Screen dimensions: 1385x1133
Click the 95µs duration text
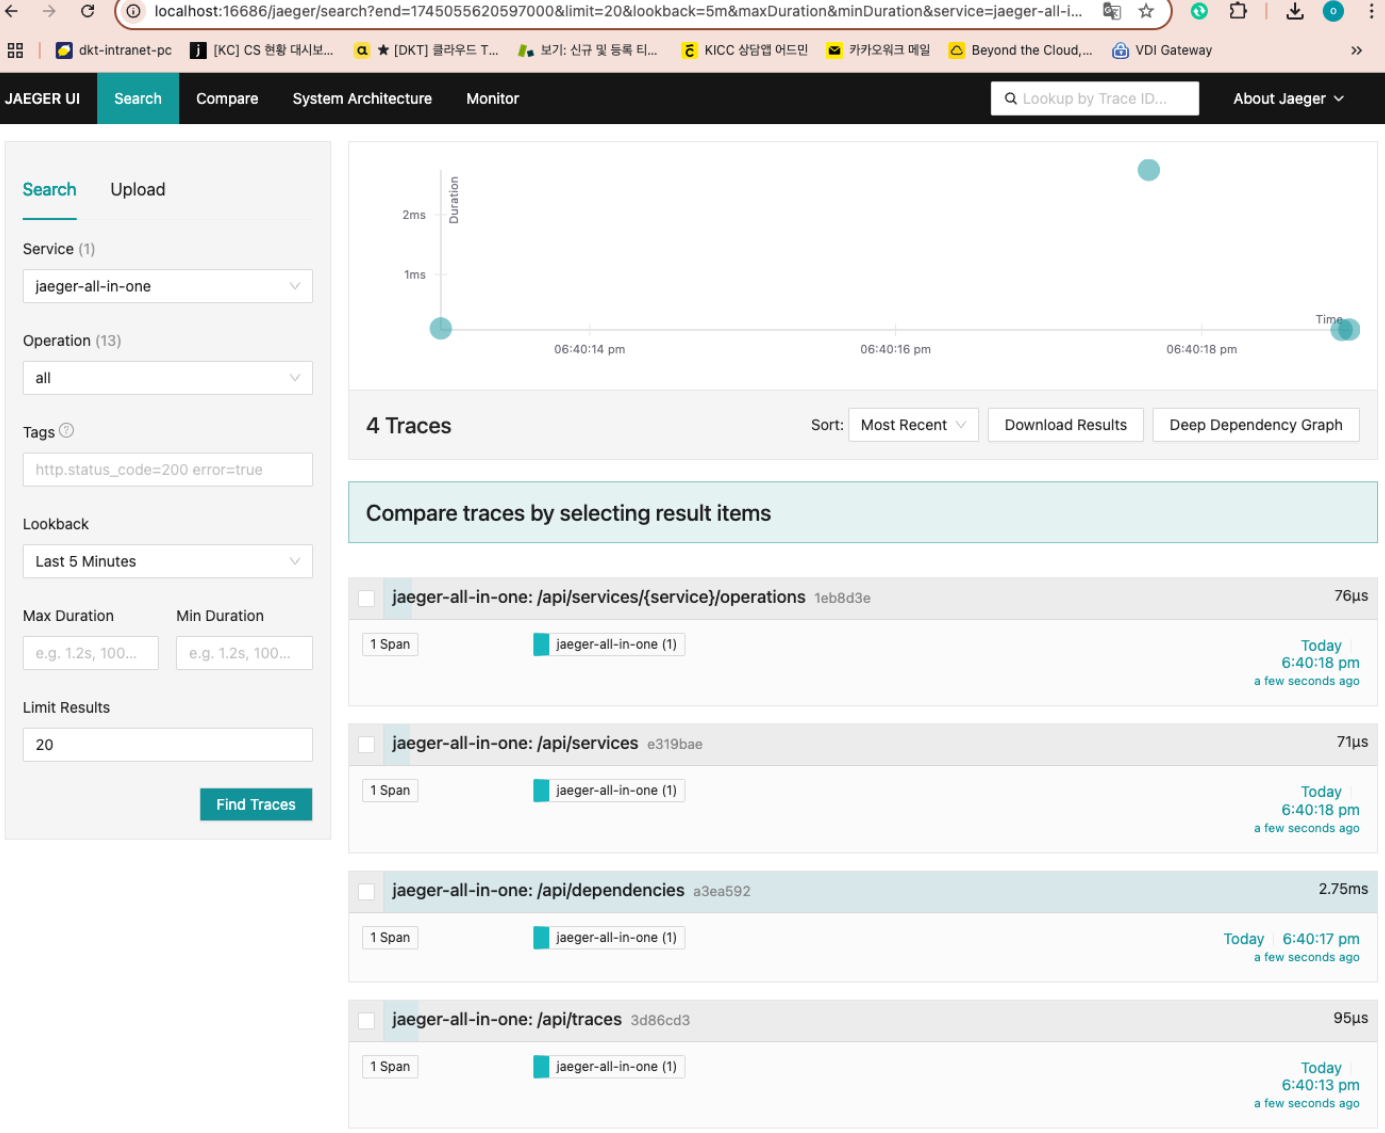(x=1350, y=1018)
